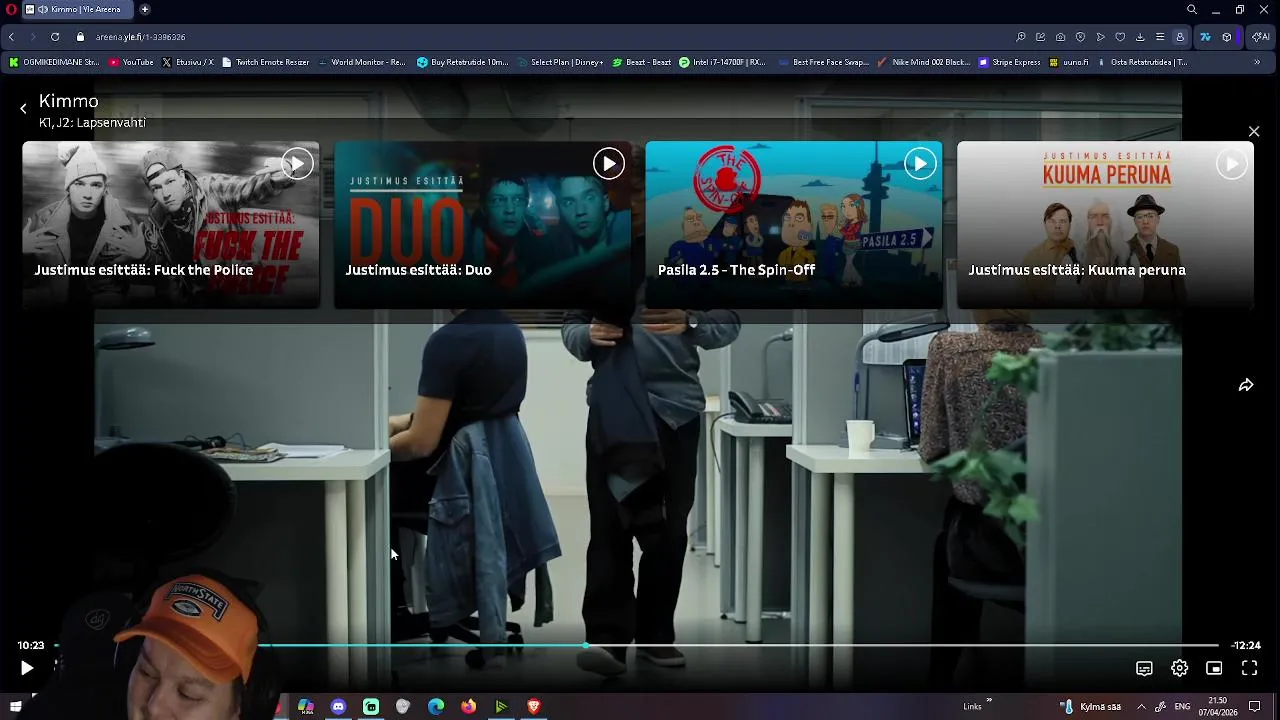This screenshot has height=720, width=1280.
Task: Open the Fuck the Police thumbnail card
Action: click(171, 225)
